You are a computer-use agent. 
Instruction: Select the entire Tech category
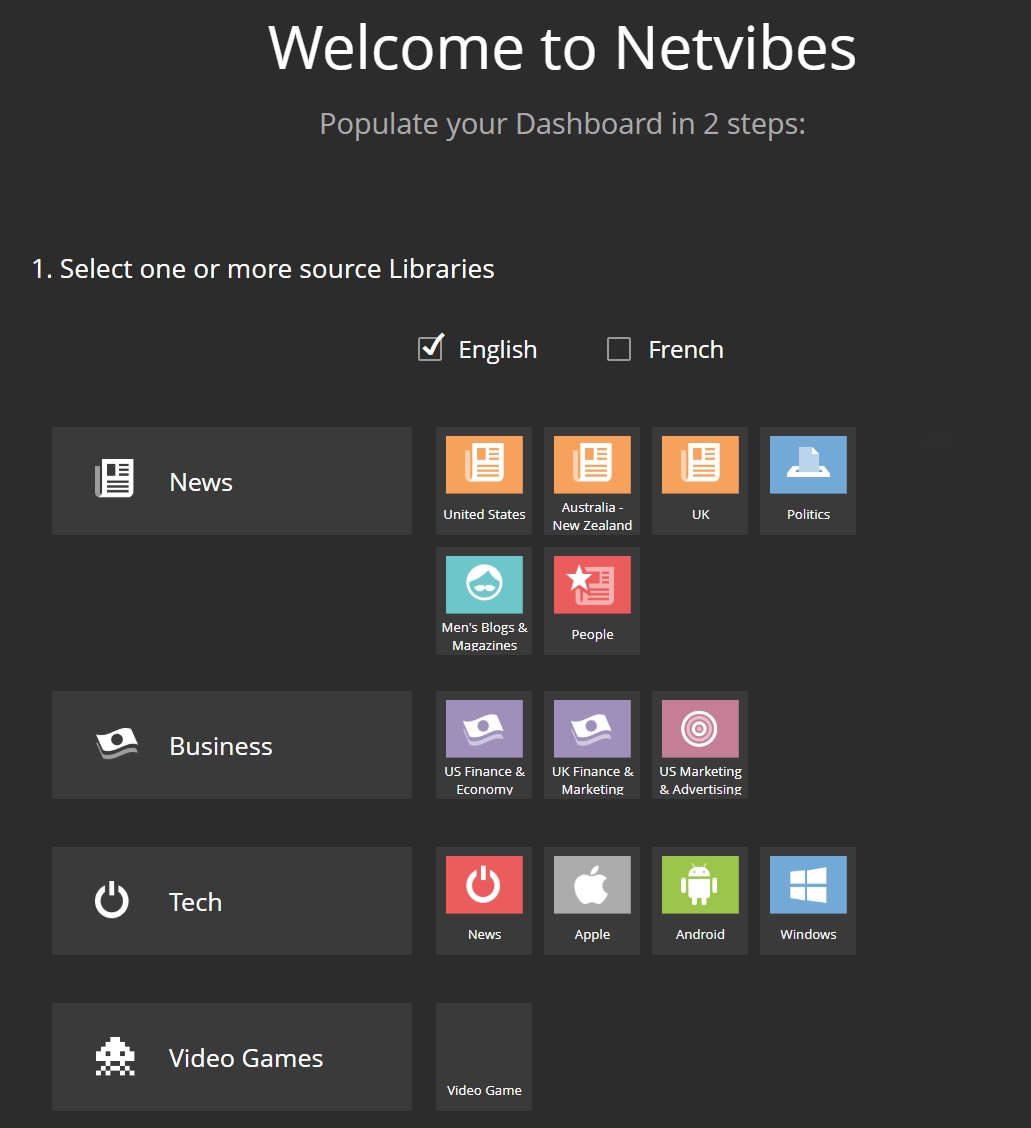(232, 901)
